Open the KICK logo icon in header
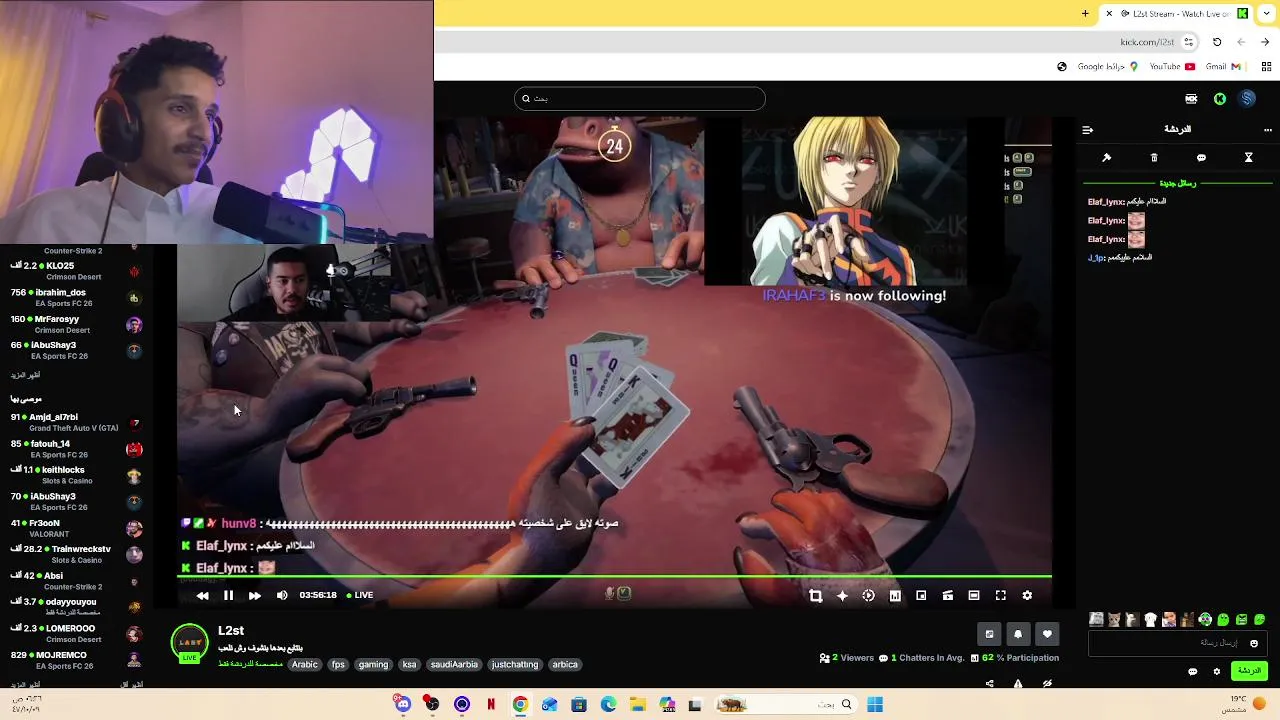The height and width of the screenshot is (720, 1280). click(1220, 98)
